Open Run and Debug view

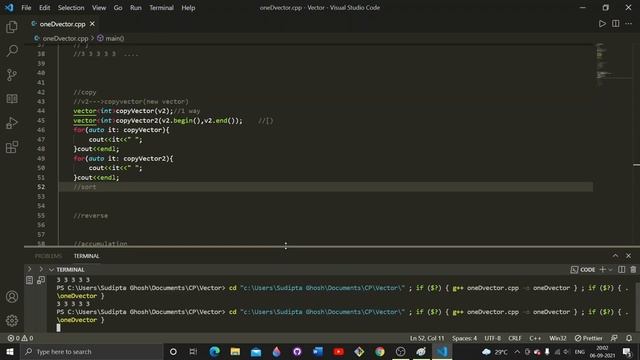pyautogui.click(x=12, y=123)
